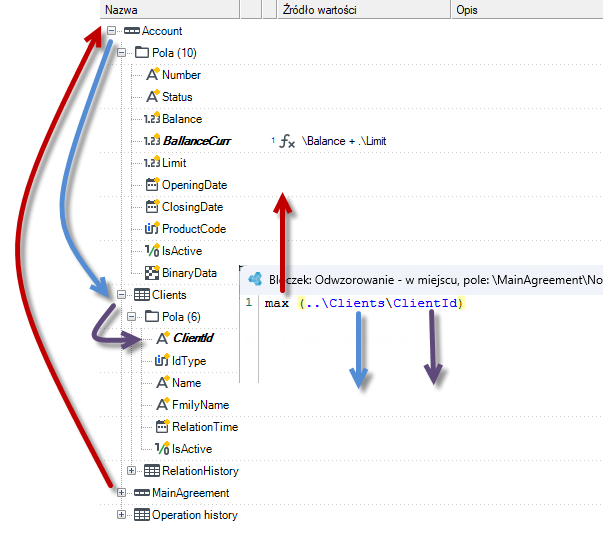Click the FmilyName text field icon
Screen dimensions: 603x551
pyautogui.click(x=163, y=404)
